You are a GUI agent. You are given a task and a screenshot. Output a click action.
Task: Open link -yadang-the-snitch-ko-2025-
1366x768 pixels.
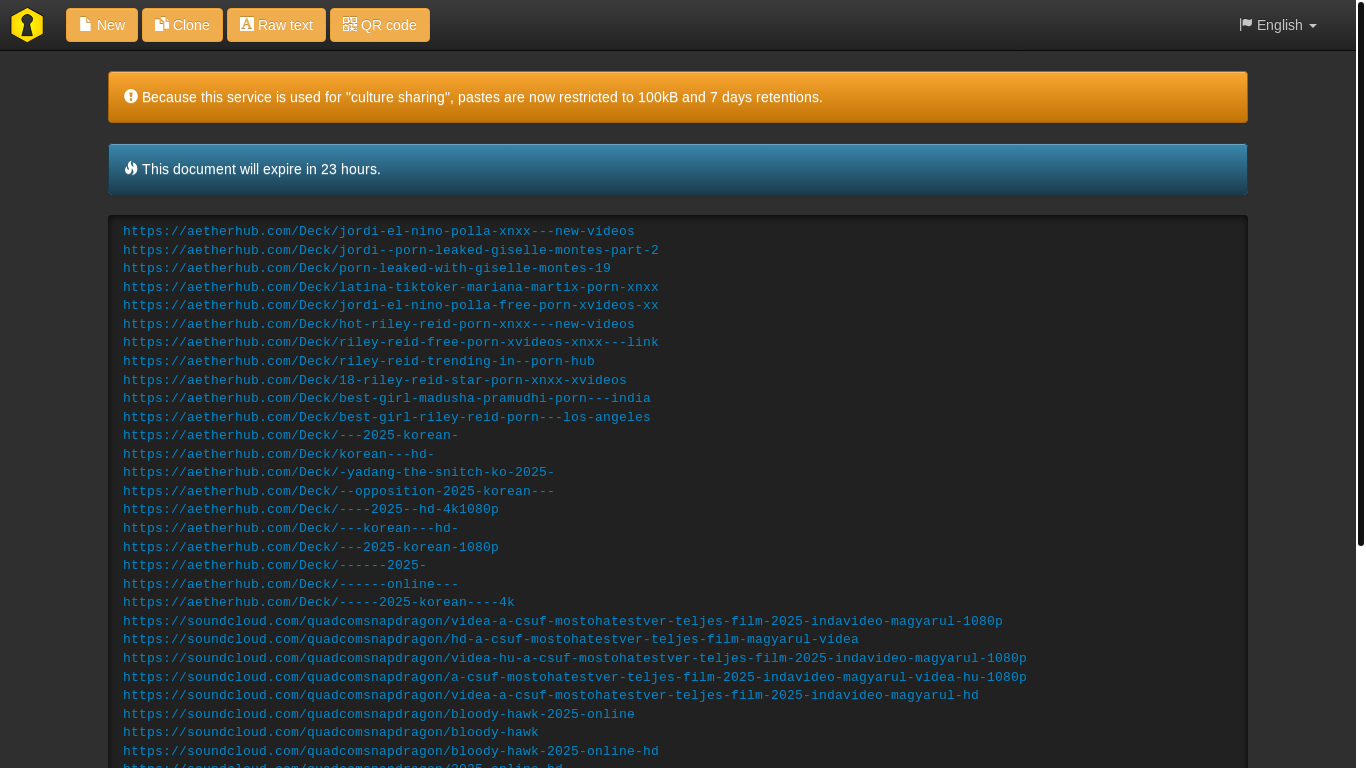click(339, 472)
